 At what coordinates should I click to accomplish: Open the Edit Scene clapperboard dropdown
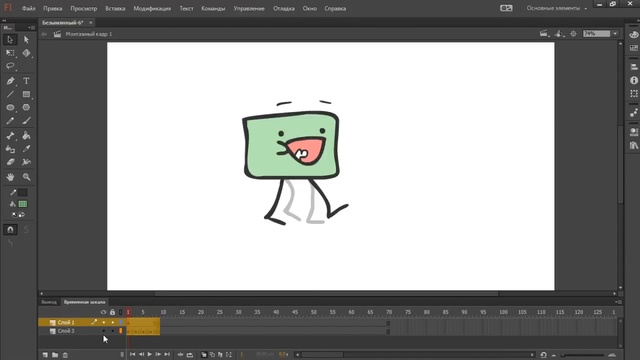click(544, 34)
